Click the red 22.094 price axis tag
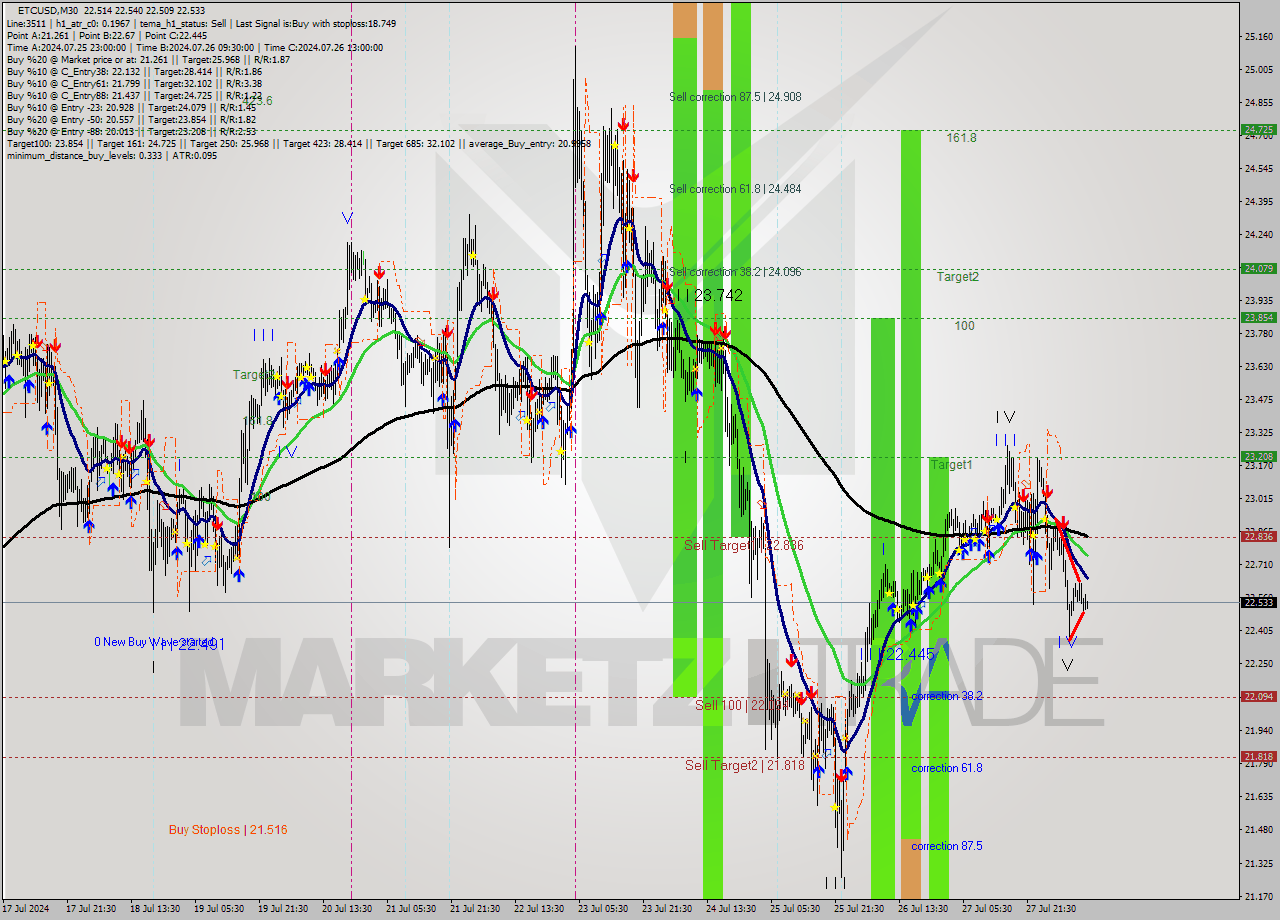The height and width of the screenshot is (920, 1280). pyautogui.click(x=1258, y=696)
